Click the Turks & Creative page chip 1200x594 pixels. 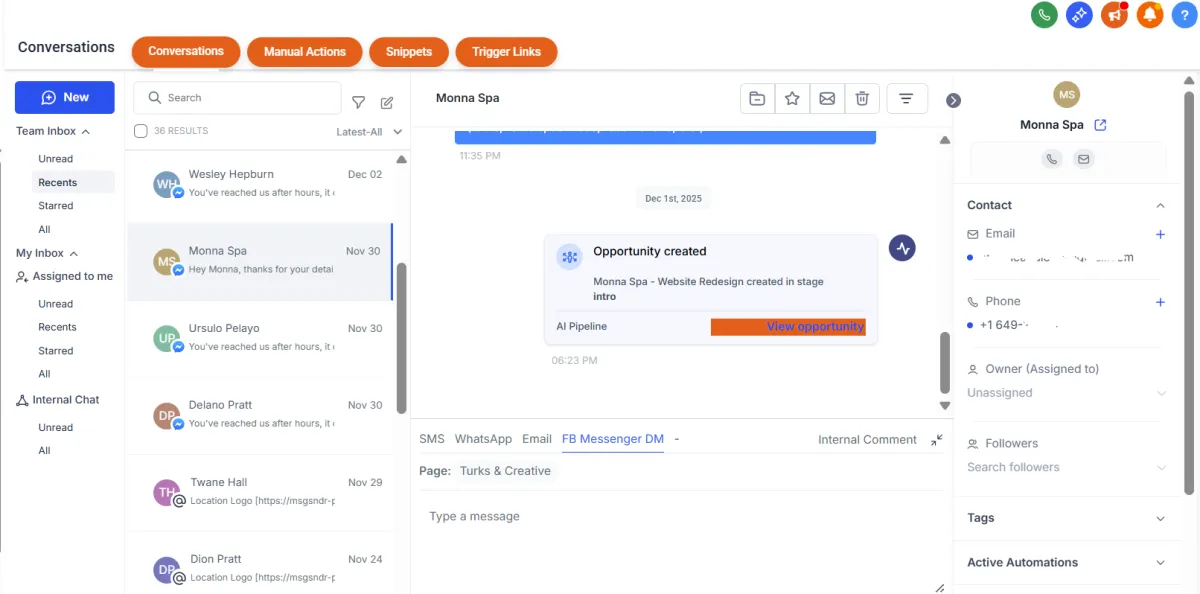pos(505,471)
